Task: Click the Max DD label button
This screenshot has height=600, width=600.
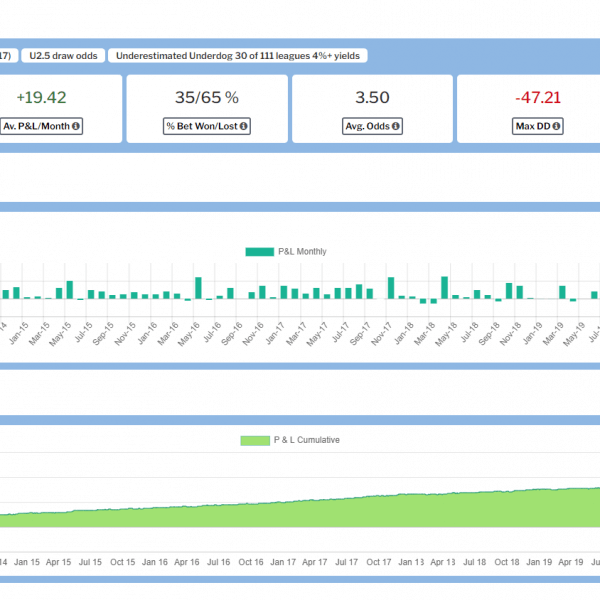Action: (538, 126)
